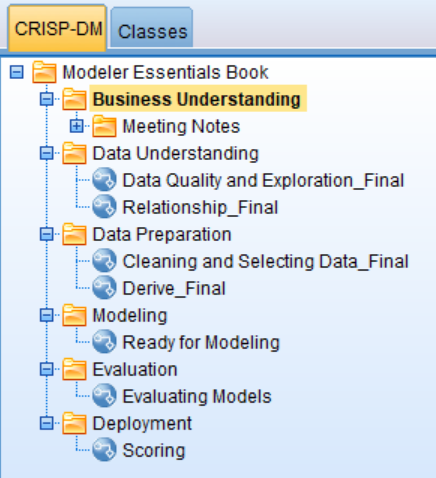Click the Meeting Notes folder icon
The height and width of the screenshot is (478, 436).
(x=104, y=126)
